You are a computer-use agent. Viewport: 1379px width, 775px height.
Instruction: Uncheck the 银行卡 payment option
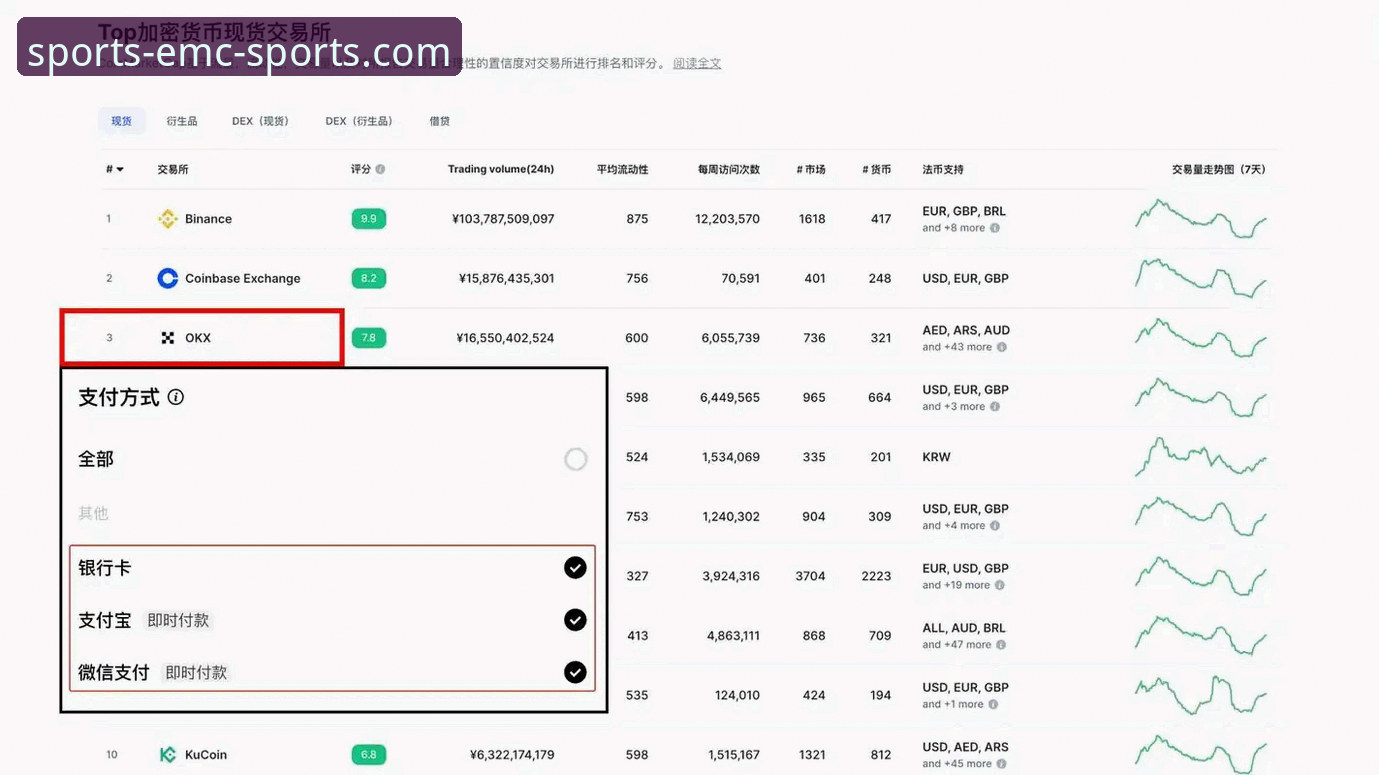(575, 568)
